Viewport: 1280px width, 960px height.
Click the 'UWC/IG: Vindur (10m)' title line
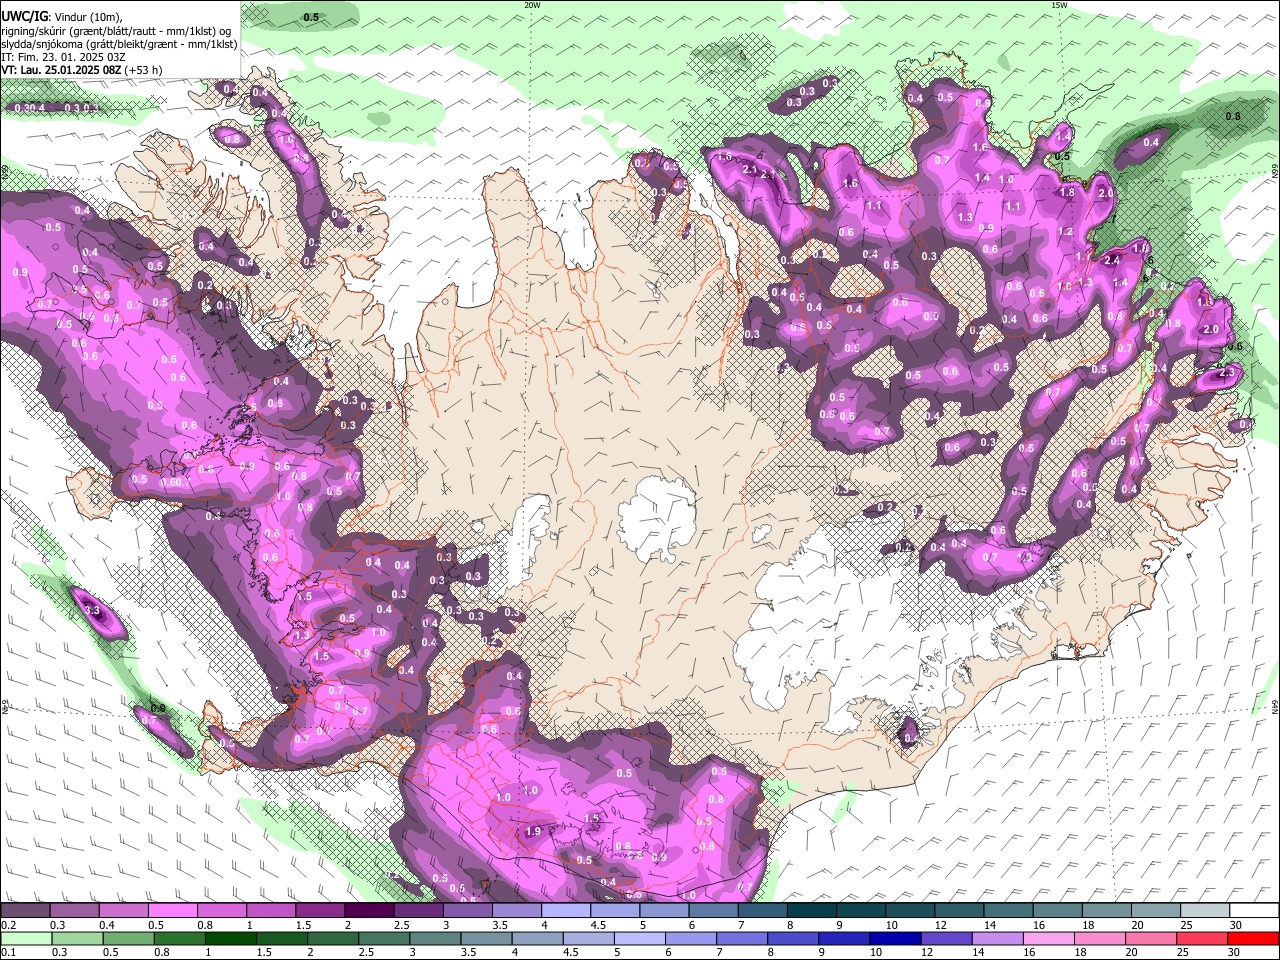pyautogui.click(x=61, y=17)
